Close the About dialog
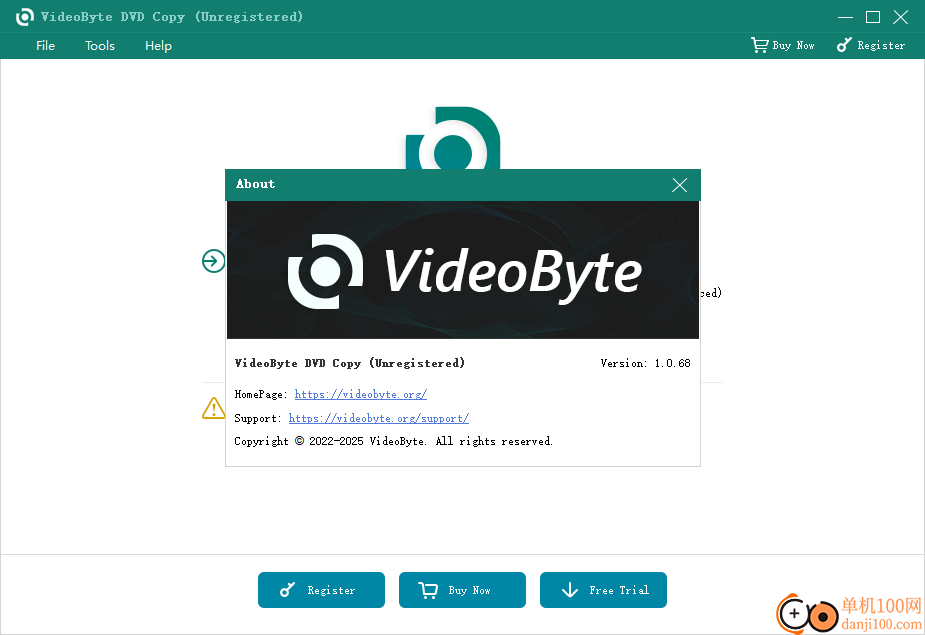This screenshot has width=925, height=635. point(680,185)
